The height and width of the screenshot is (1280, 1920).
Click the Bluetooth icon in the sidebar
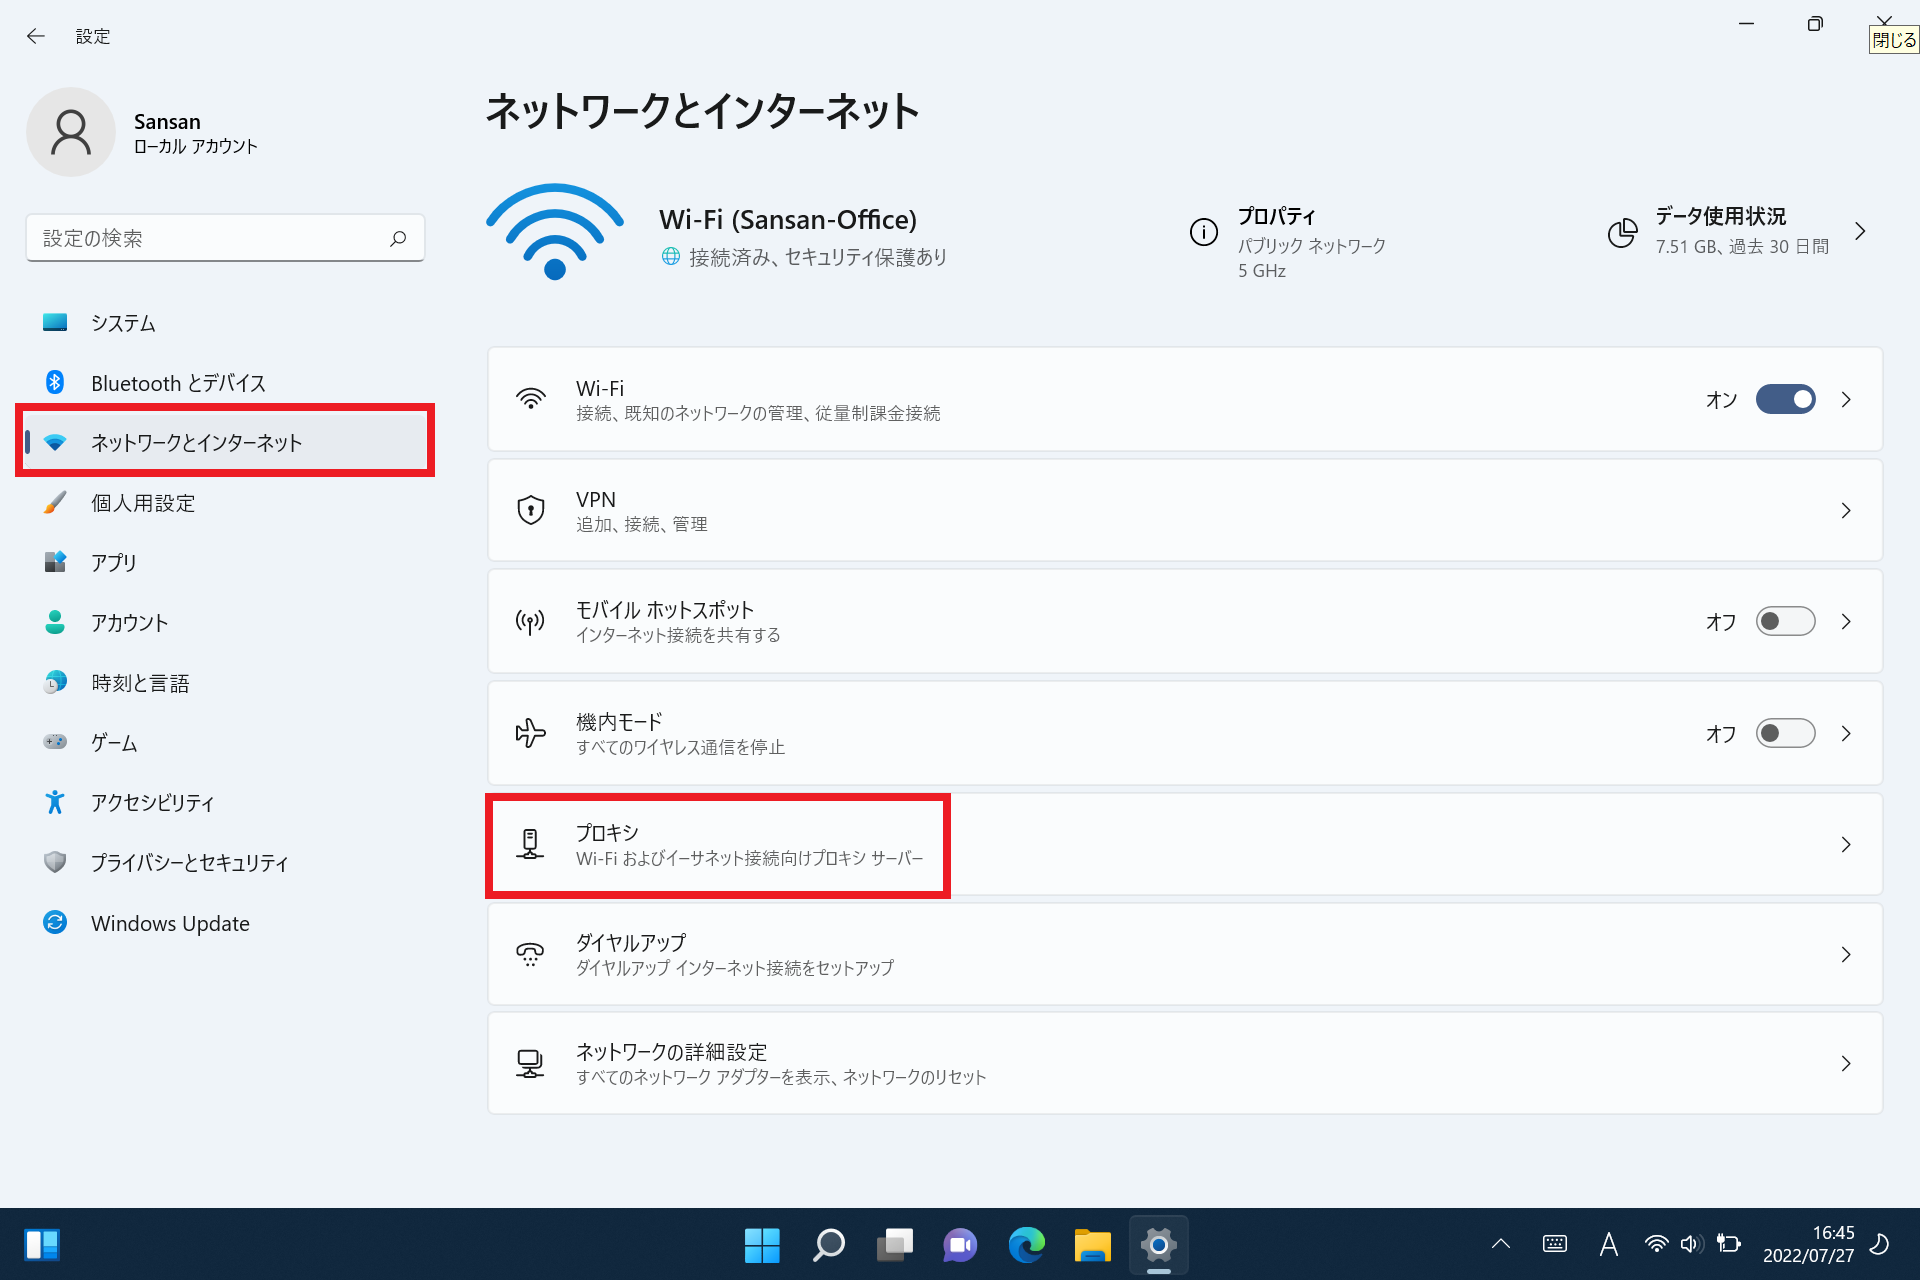click(x=55, y=382)
